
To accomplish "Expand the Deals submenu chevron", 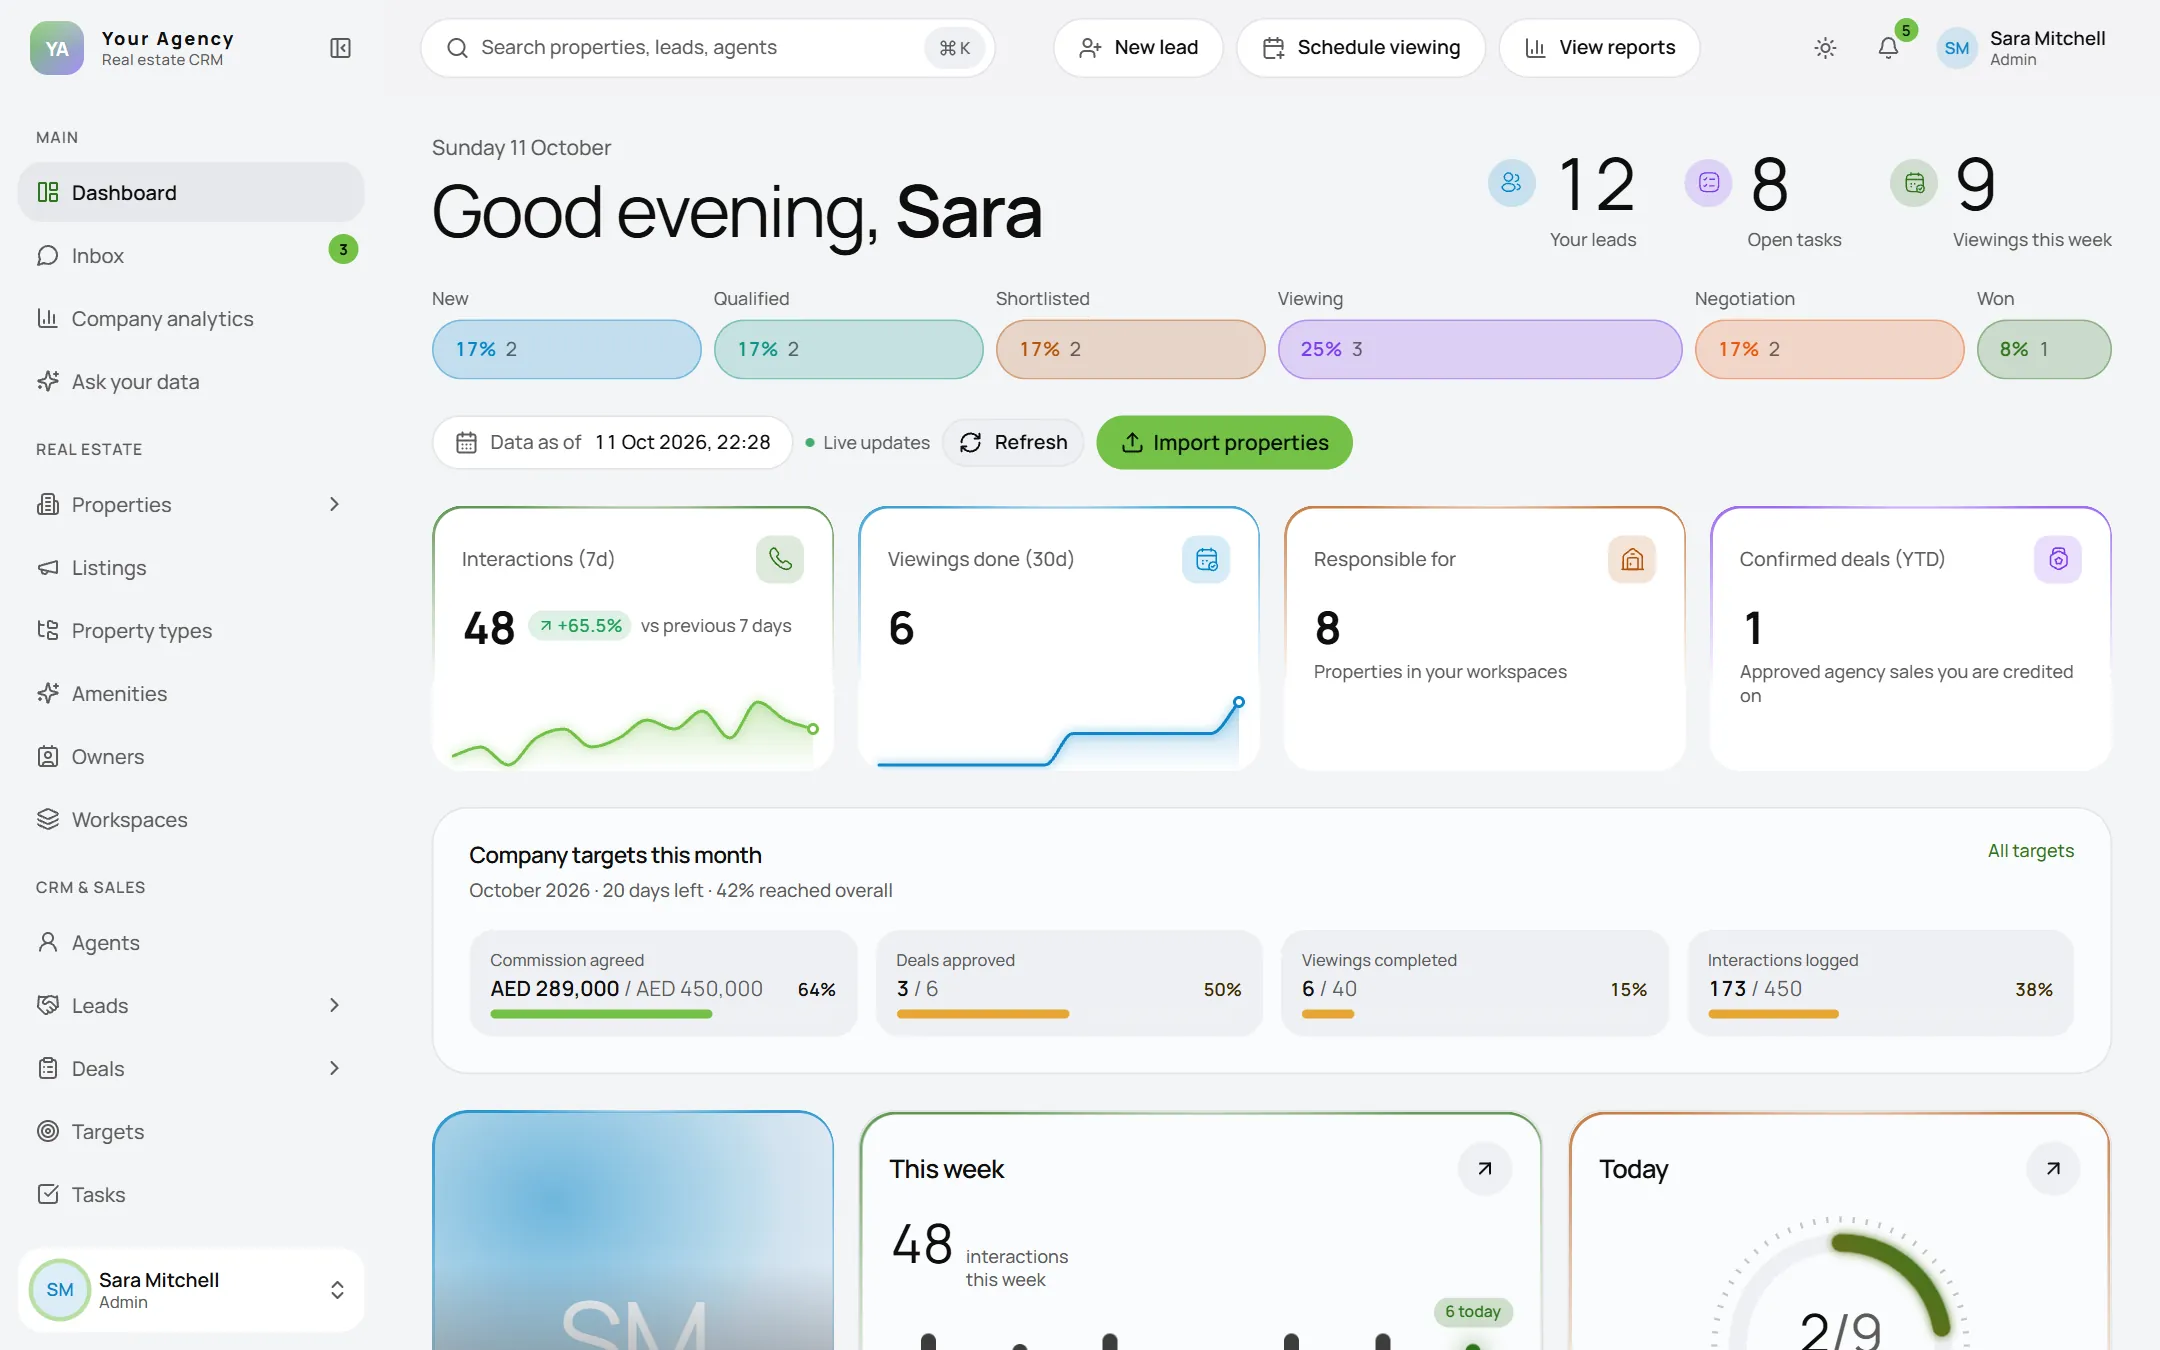I will 334,1068.
